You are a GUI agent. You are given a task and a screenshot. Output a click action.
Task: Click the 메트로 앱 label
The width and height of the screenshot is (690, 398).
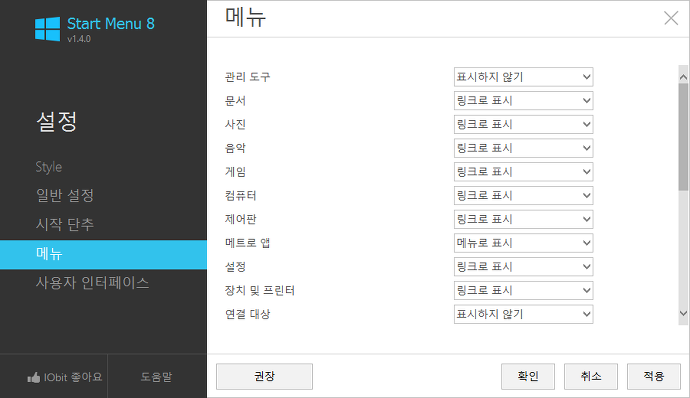pyautogui.click(x=247, y=243)
